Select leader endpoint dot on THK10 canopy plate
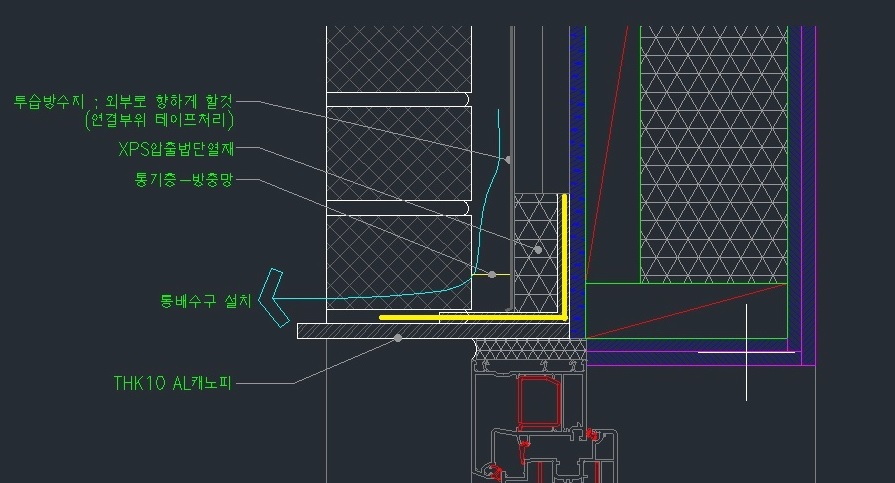895x483 pixels. [x=398, y=338]
